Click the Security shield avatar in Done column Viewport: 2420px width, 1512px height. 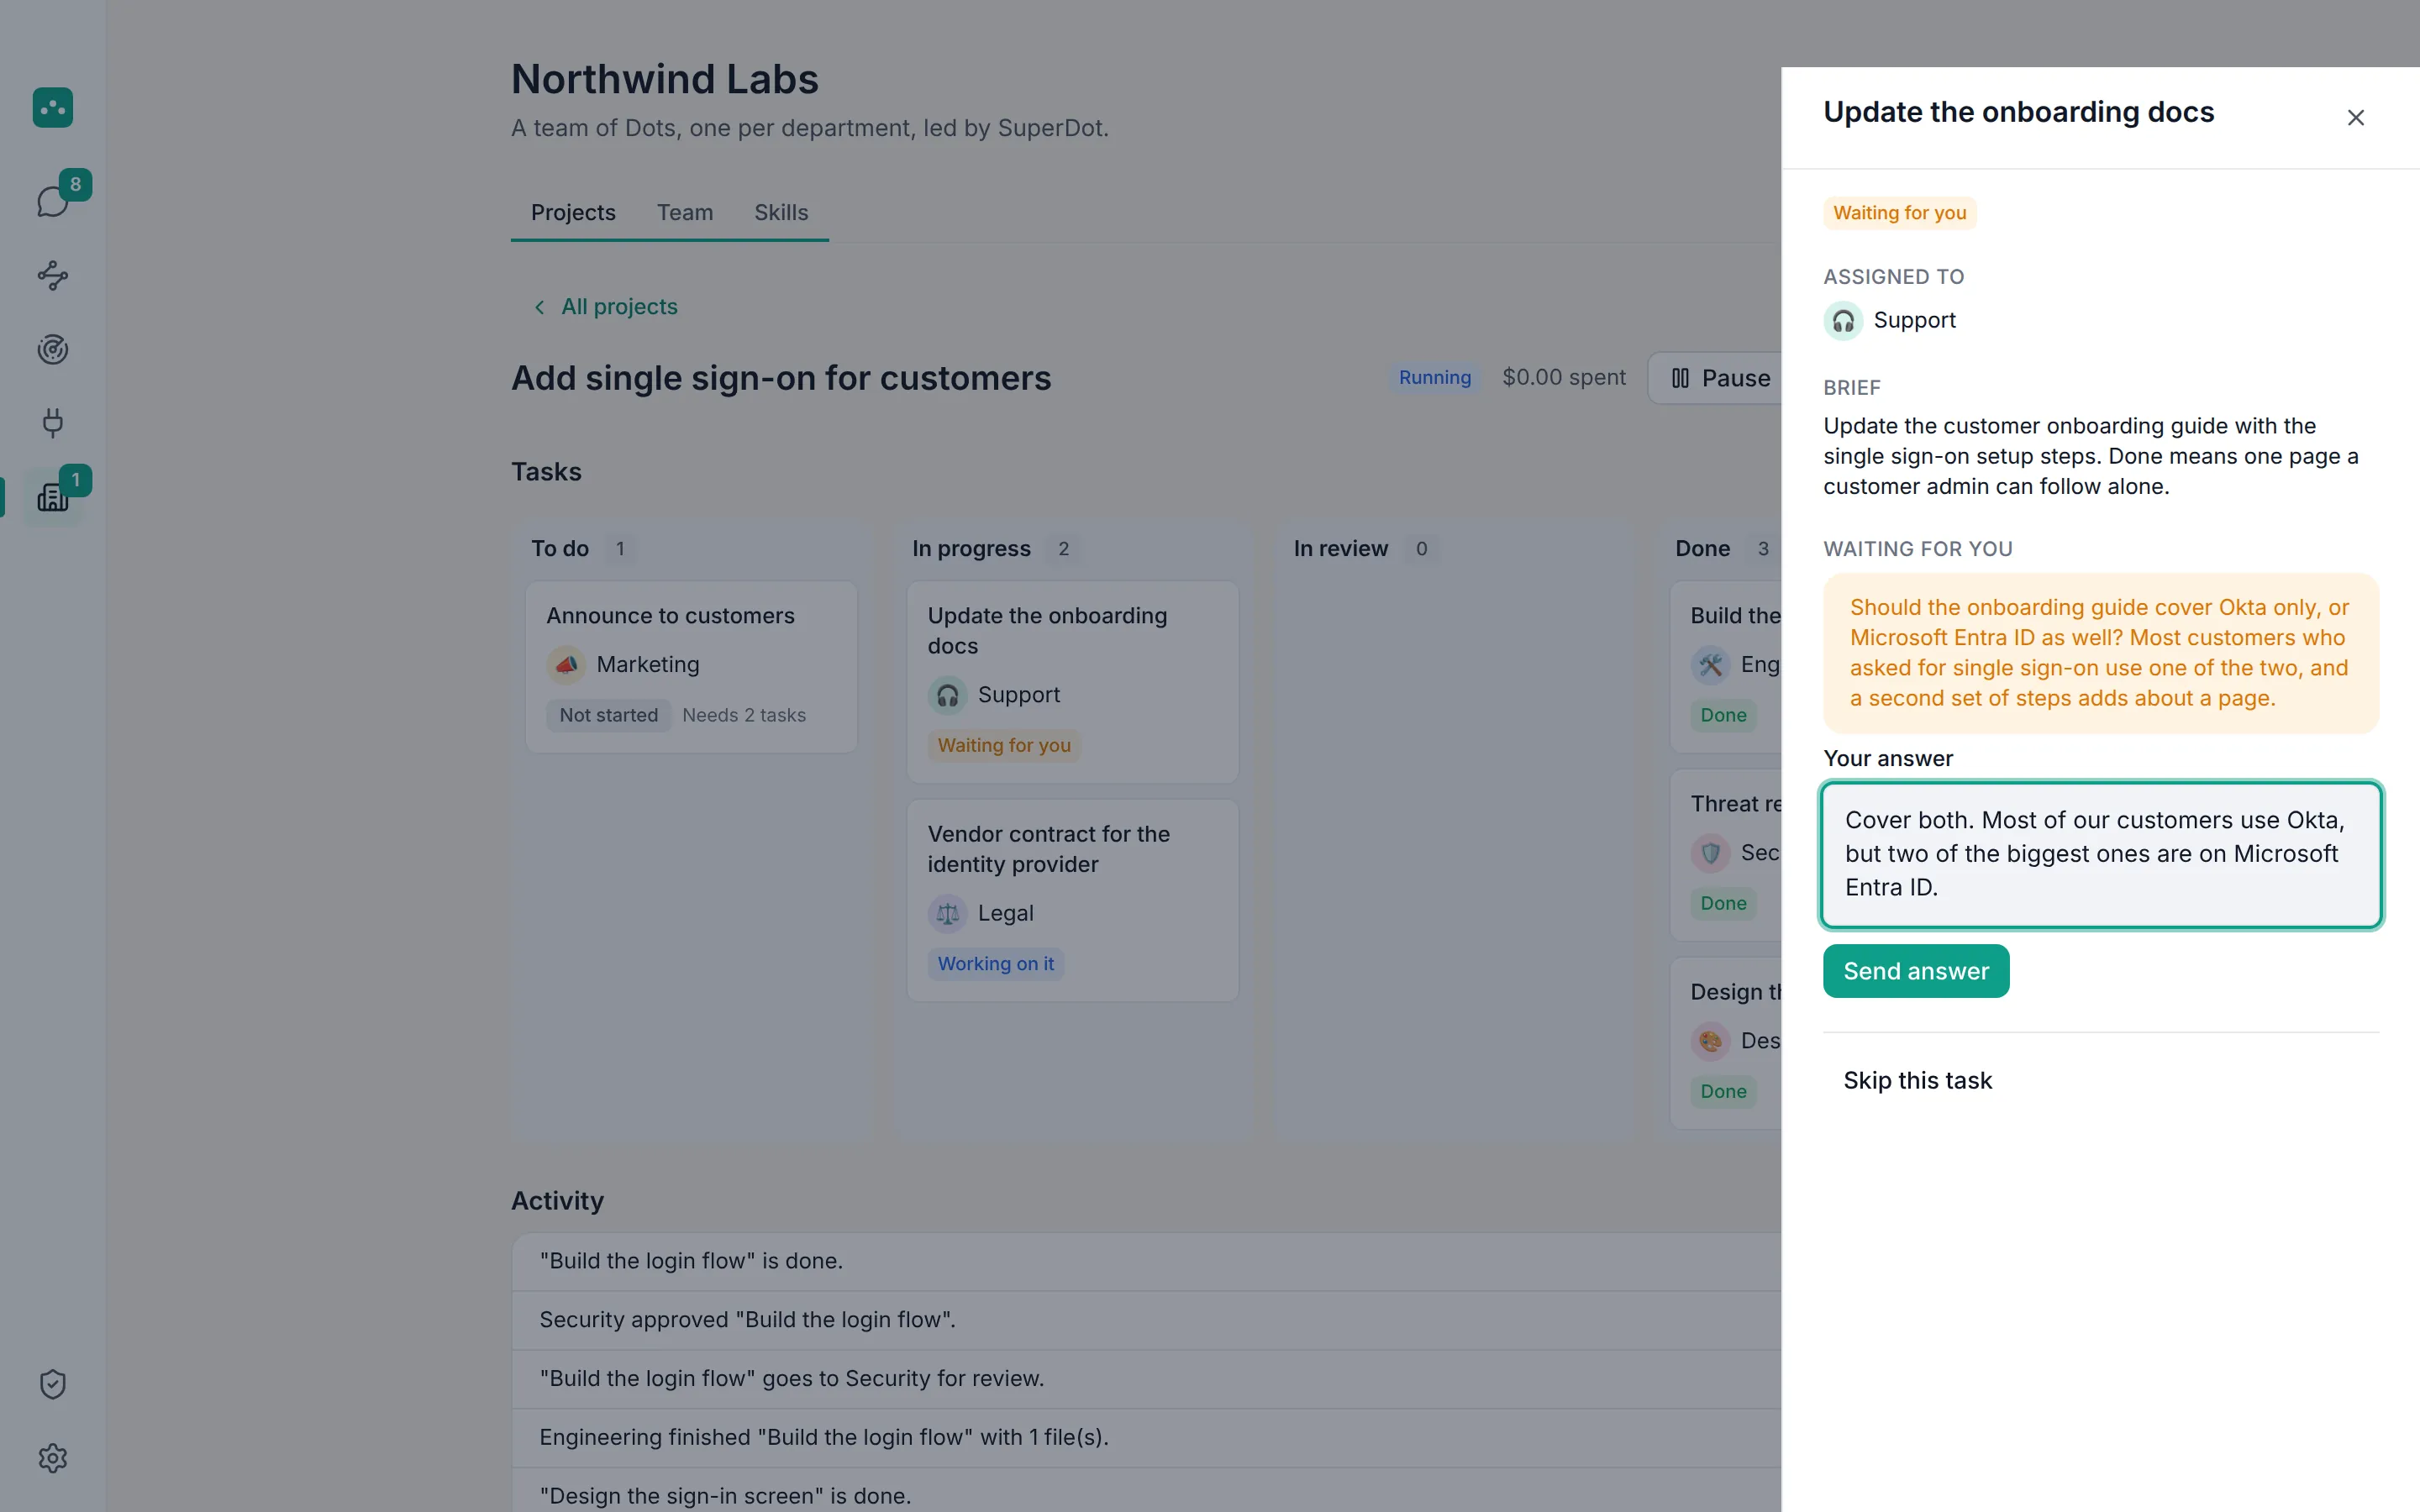[1710, 853]
